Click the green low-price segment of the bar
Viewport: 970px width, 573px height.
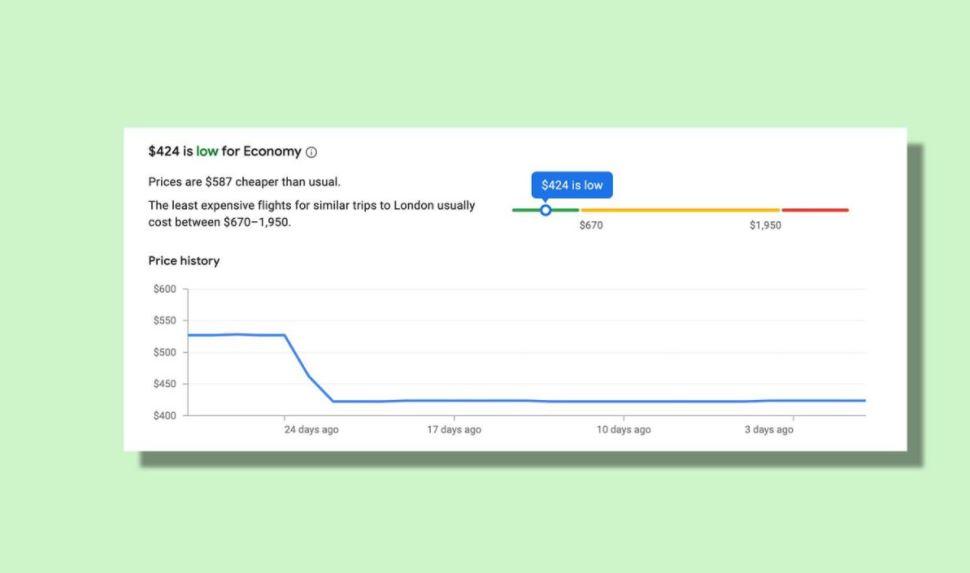545,210
